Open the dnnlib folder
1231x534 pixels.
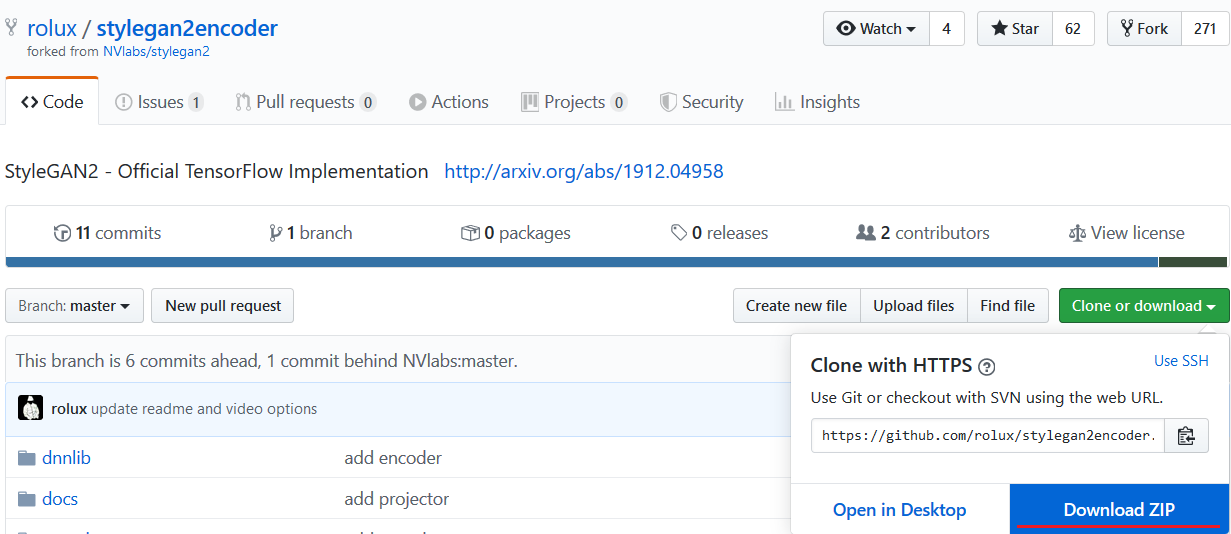[66, 458]
